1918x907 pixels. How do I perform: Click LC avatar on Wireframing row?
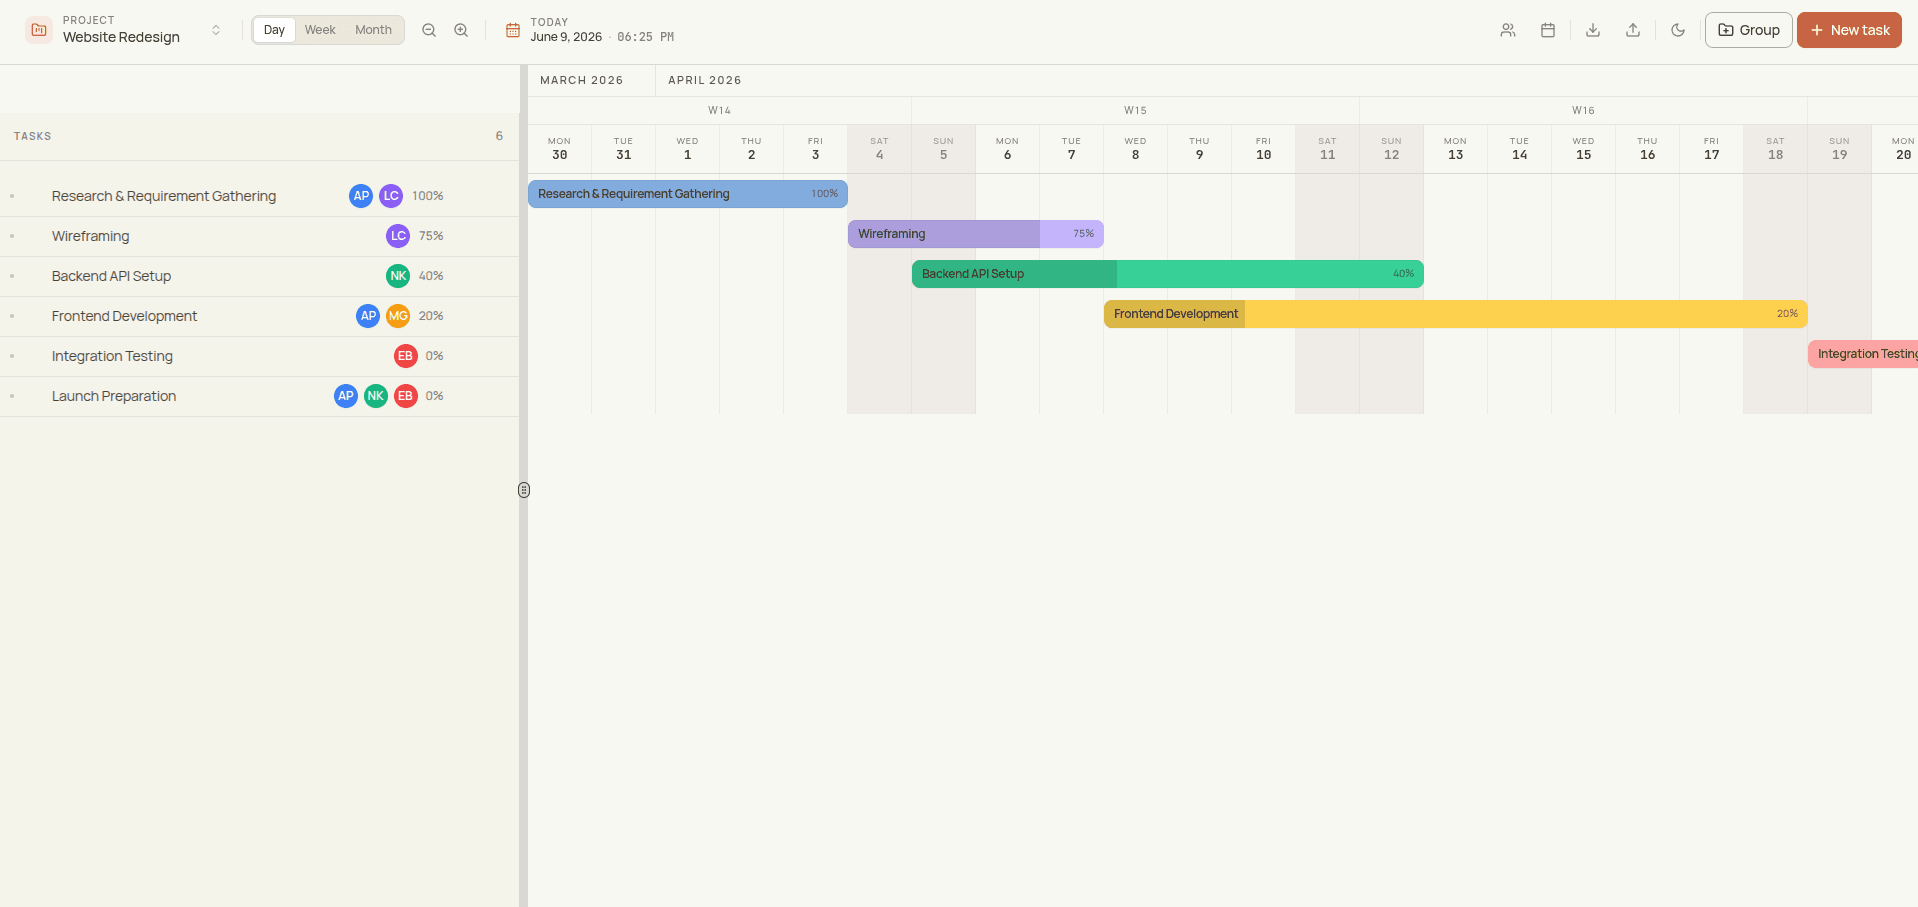coord(398,236)
